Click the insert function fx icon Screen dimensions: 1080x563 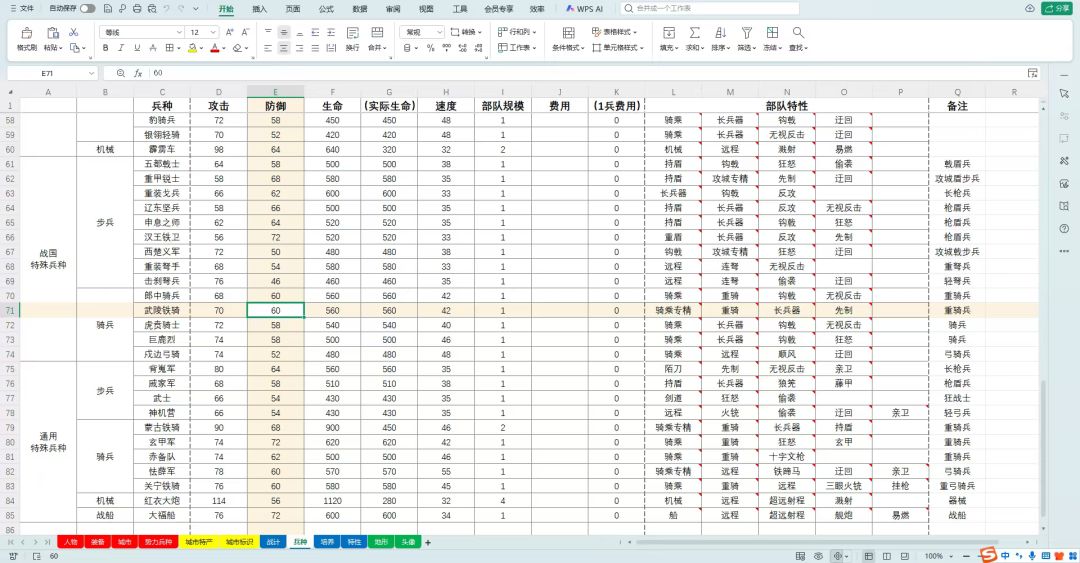point(138,73)
